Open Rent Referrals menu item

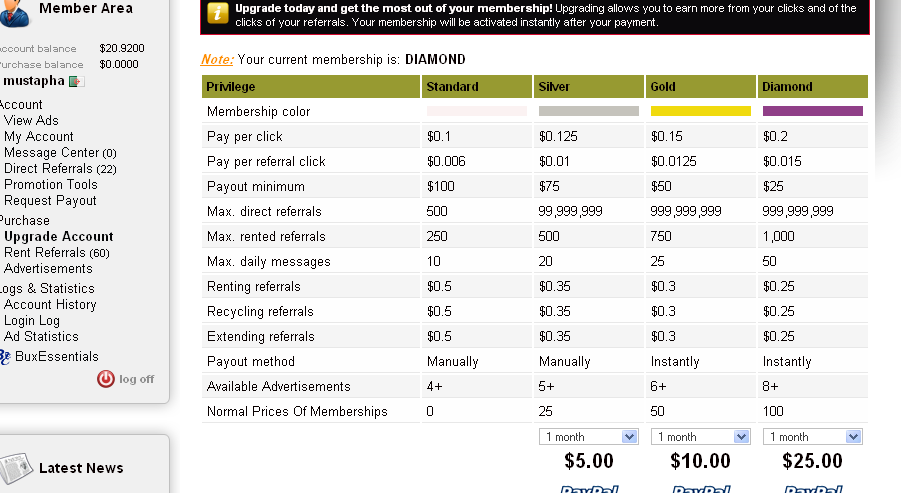tap(56, 253)
